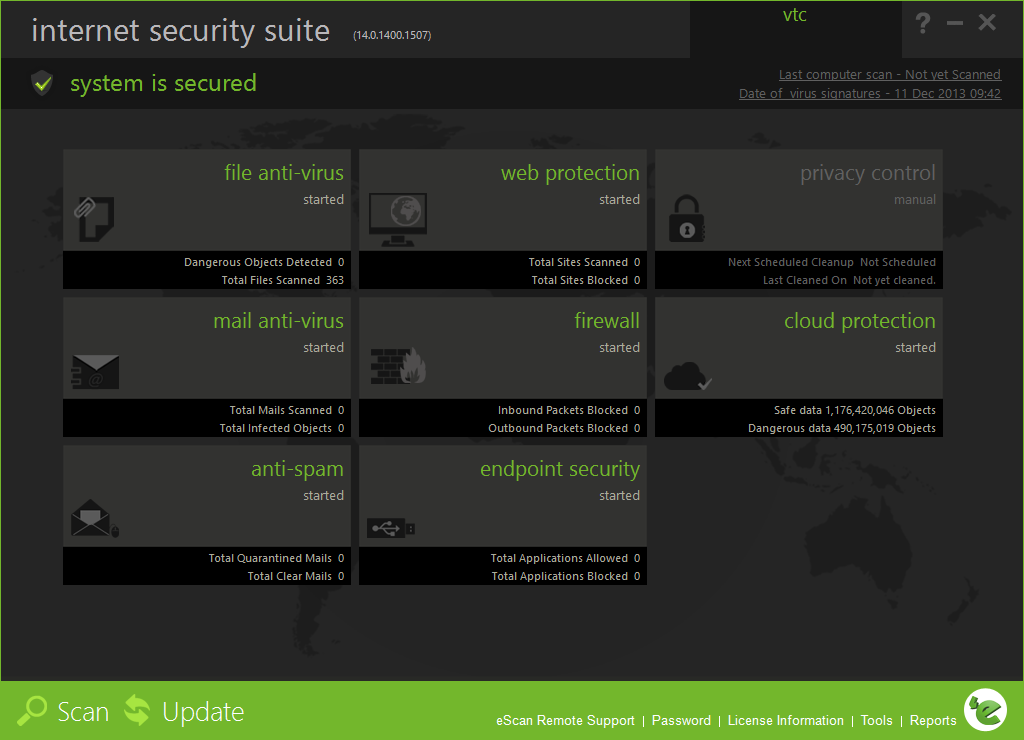Open the Tools menu
Viewport: 1024px width, 740px height.
[876, 721]
